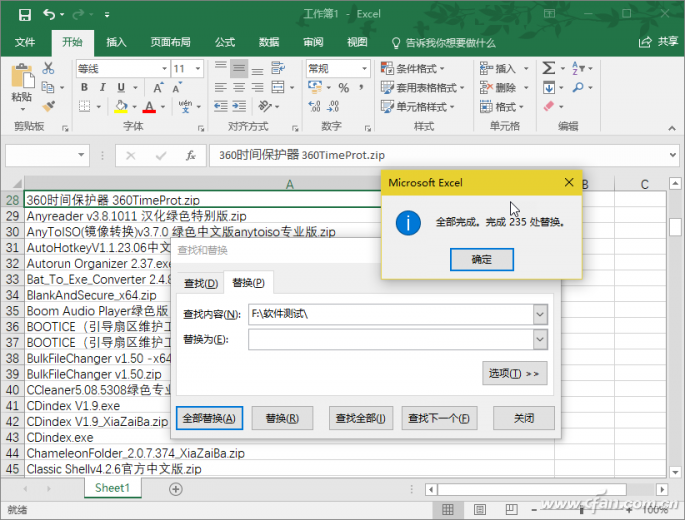This screenshot has height=520, width=685.
Task: Toggle Bold formatting
Action: (84, 87)
